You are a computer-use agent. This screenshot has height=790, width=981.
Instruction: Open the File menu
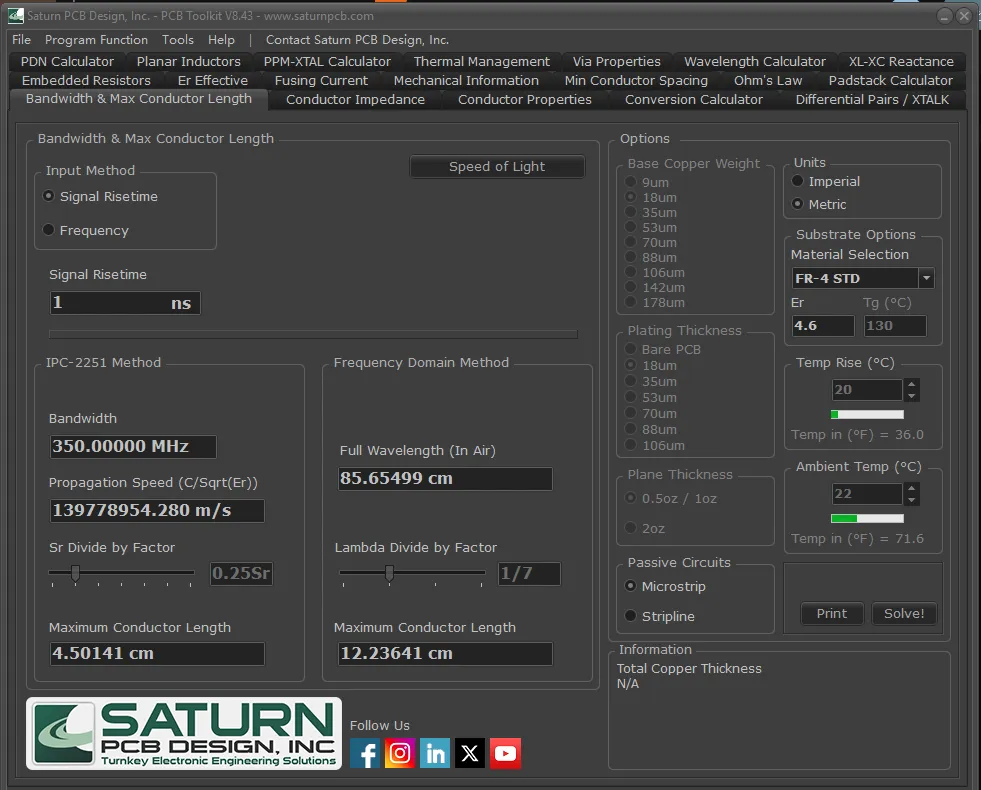click(21, 40)
